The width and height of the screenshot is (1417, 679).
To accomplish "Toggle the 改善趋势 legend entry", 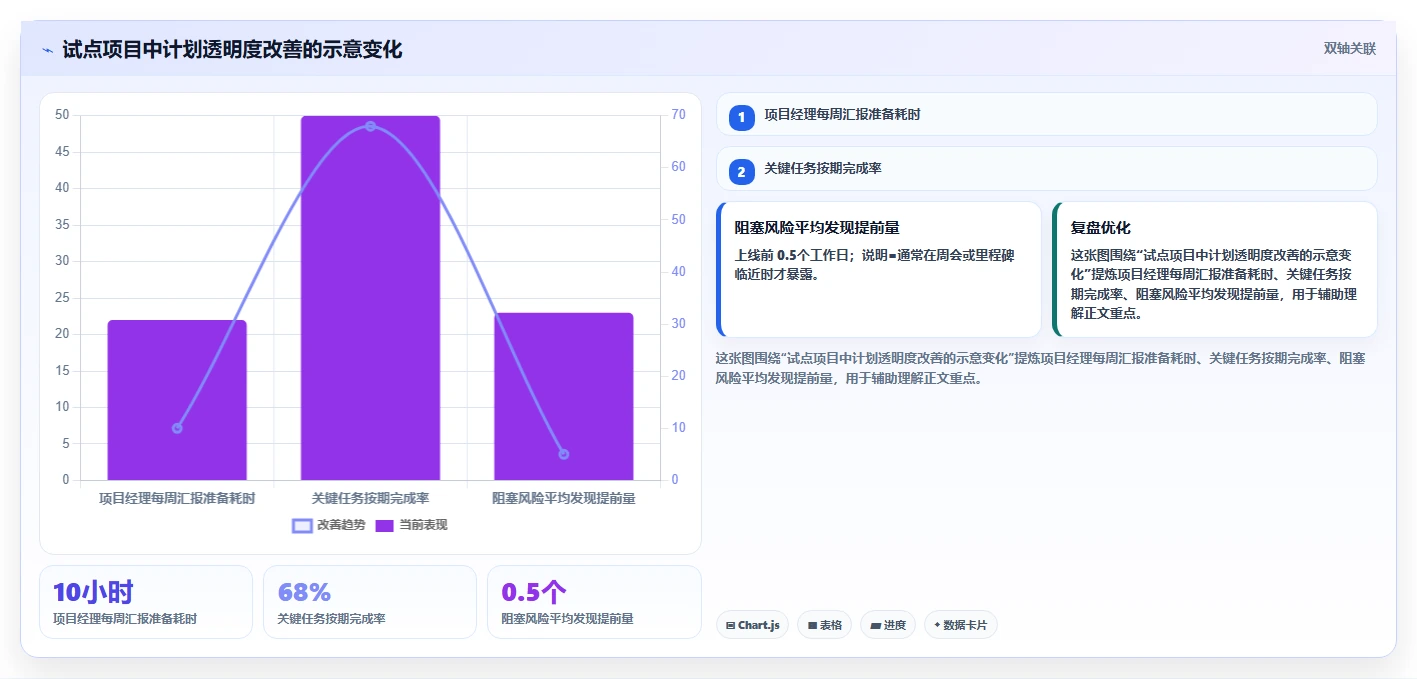I will click(329, 525).
